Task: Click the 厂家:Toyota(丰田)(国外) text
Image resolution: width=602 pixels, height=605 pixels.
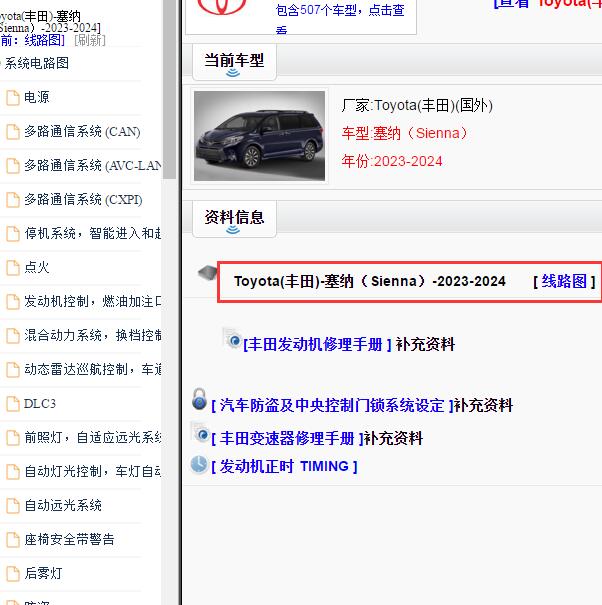Action: tap(417, 105)
